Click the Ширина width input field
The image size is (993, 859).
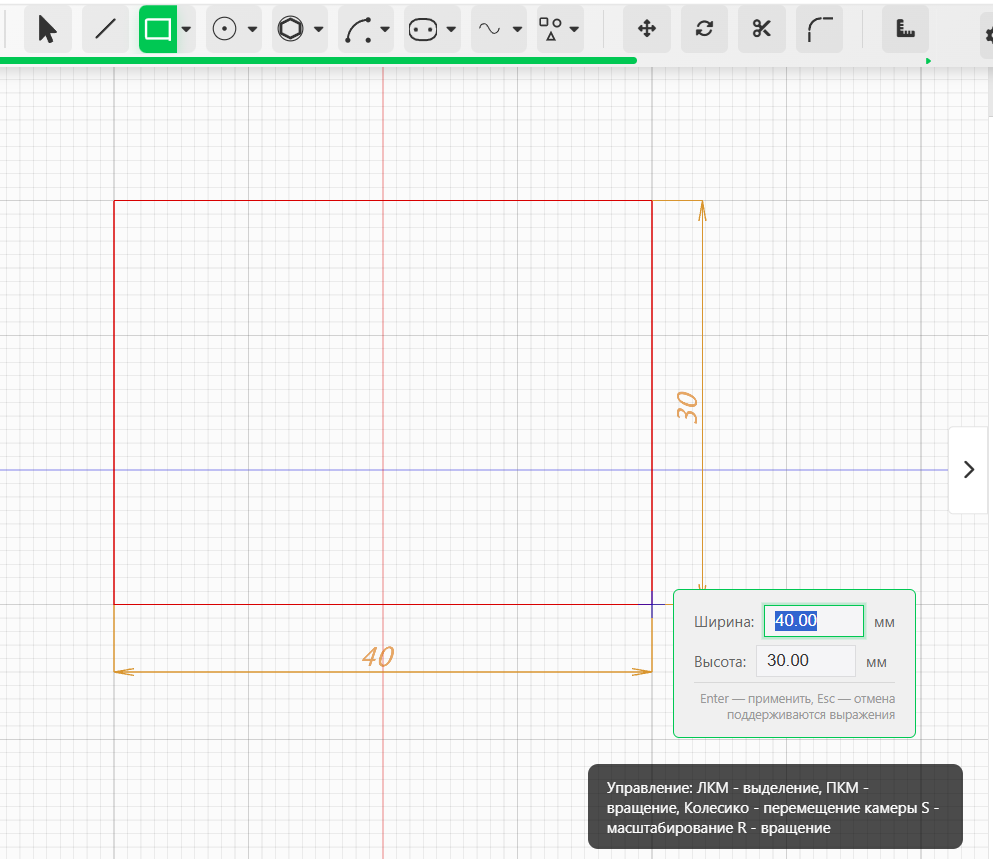point(814,621)
